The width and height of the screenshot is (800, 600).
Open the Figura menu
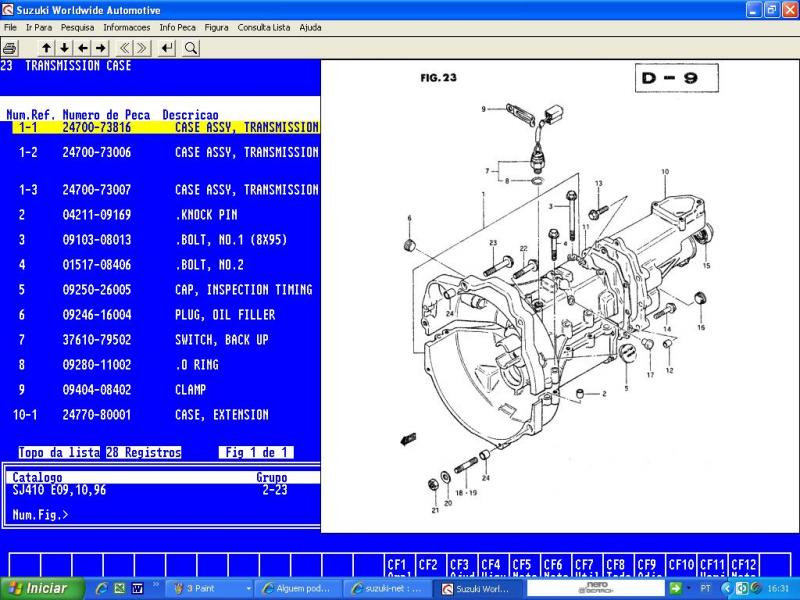click(216, 28)
